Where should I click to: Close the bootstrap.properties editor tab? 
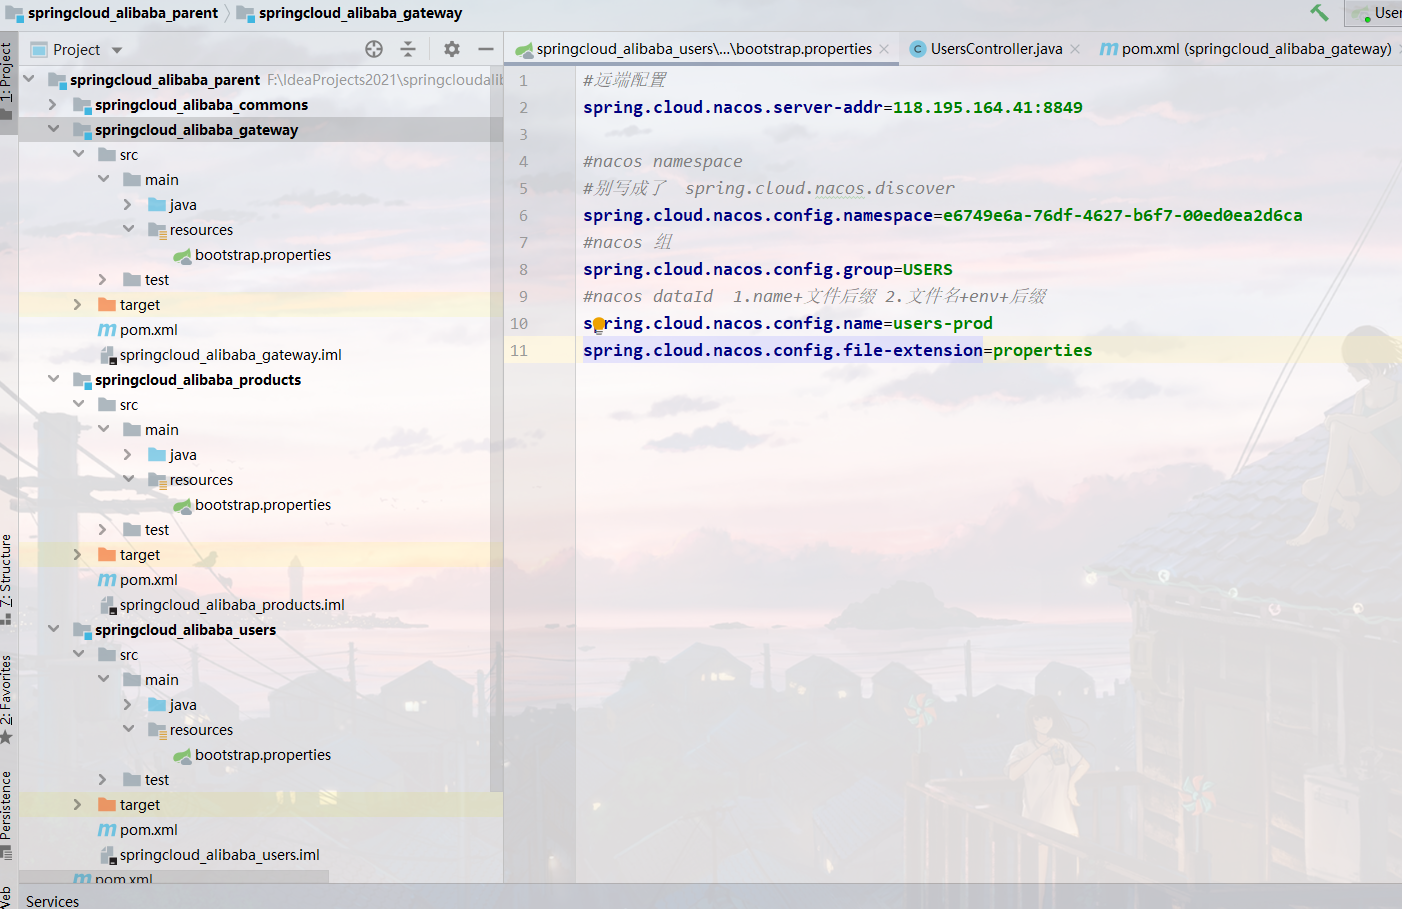point(884,49)
